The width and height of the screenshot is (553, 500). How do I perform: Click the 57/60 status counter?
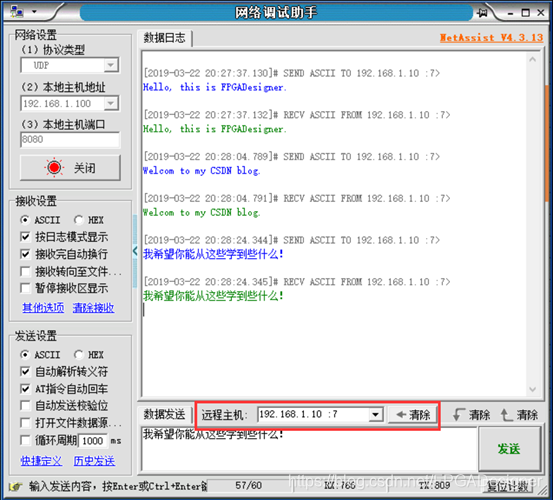click(248, 486)
